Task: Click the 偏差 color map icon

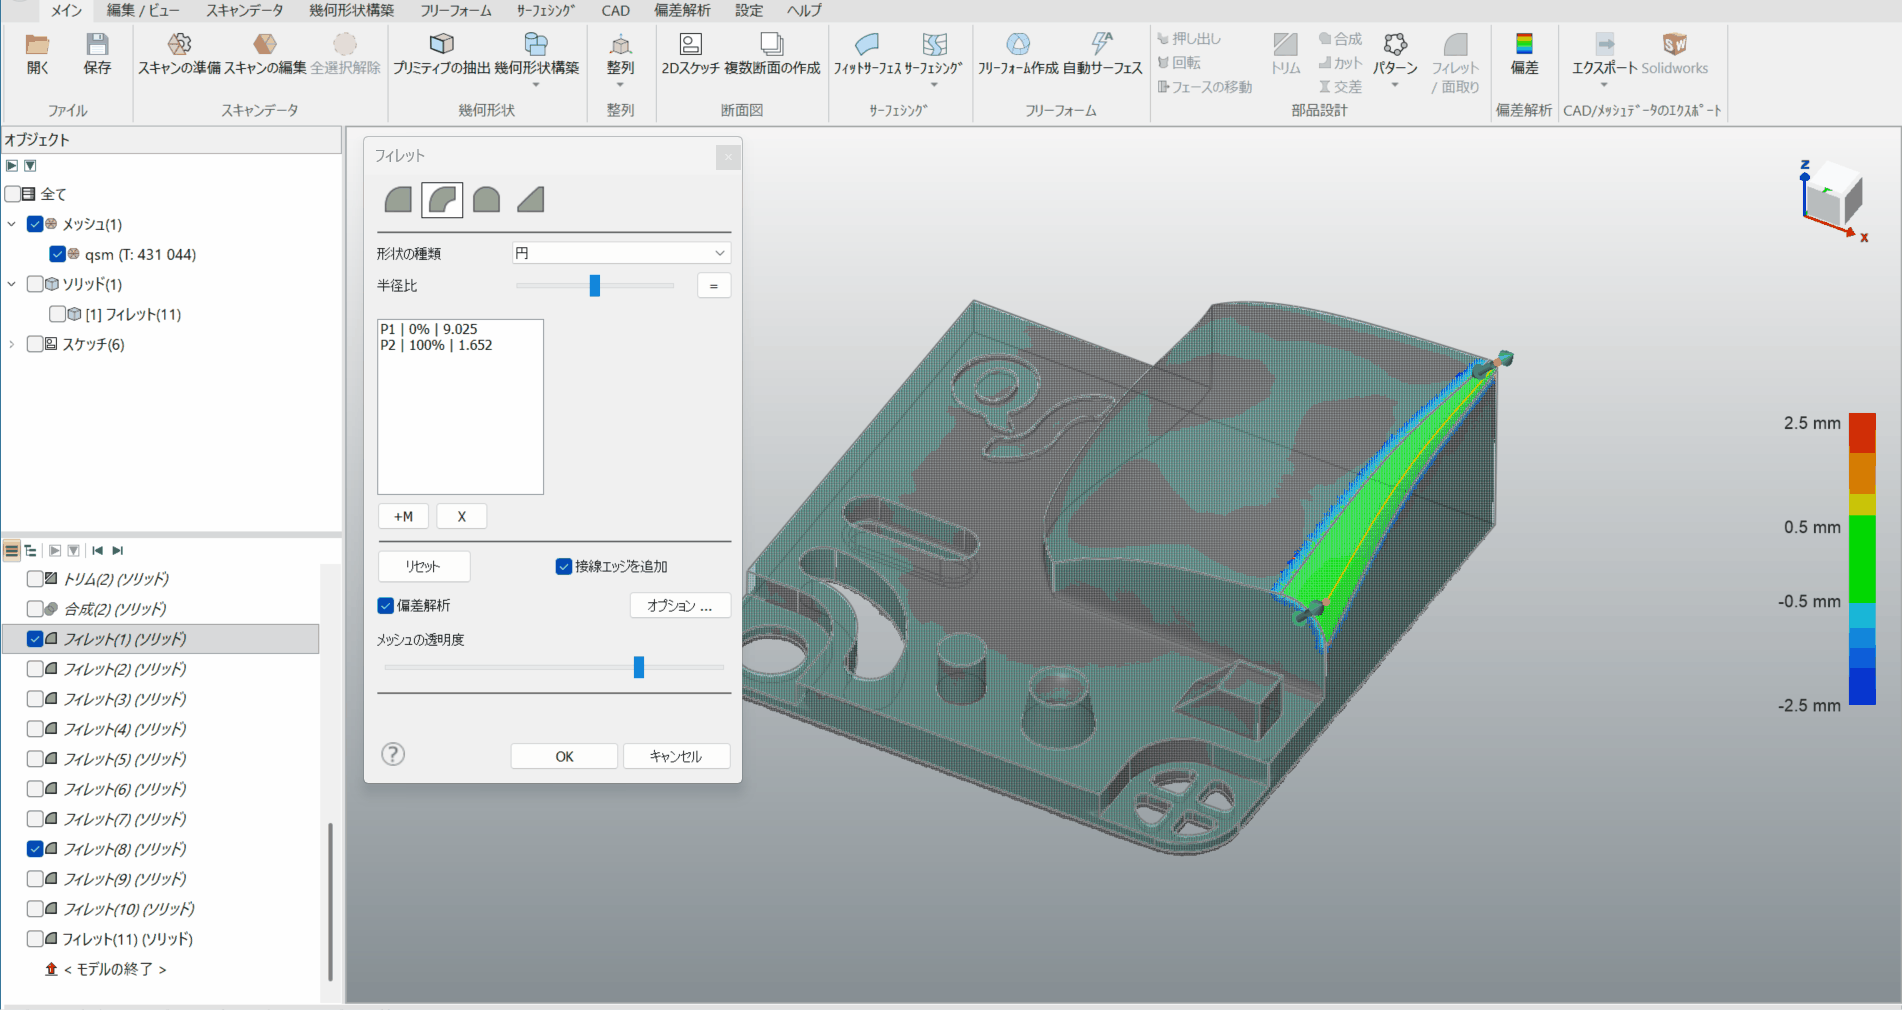Action: (1524, 45)
